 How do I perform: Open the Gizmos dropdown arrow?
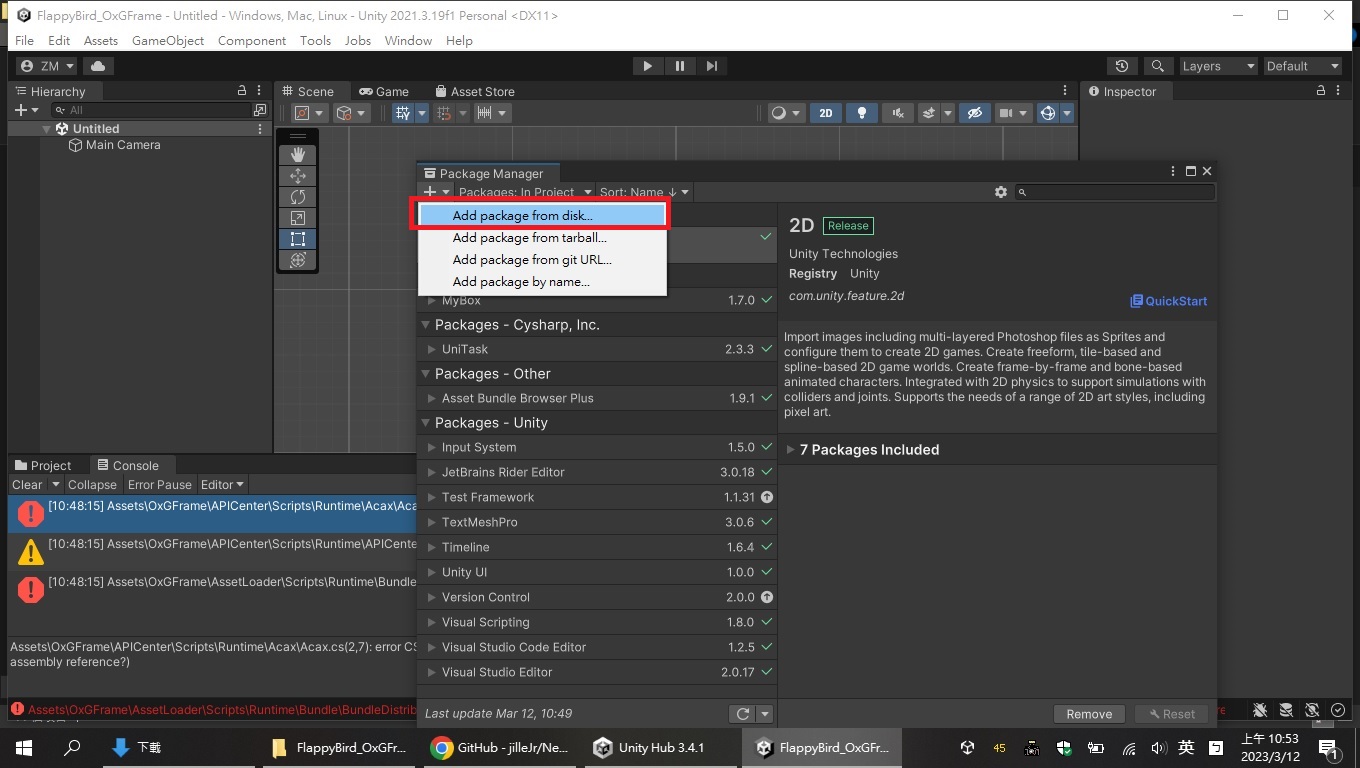click(x=1067, y=113)
